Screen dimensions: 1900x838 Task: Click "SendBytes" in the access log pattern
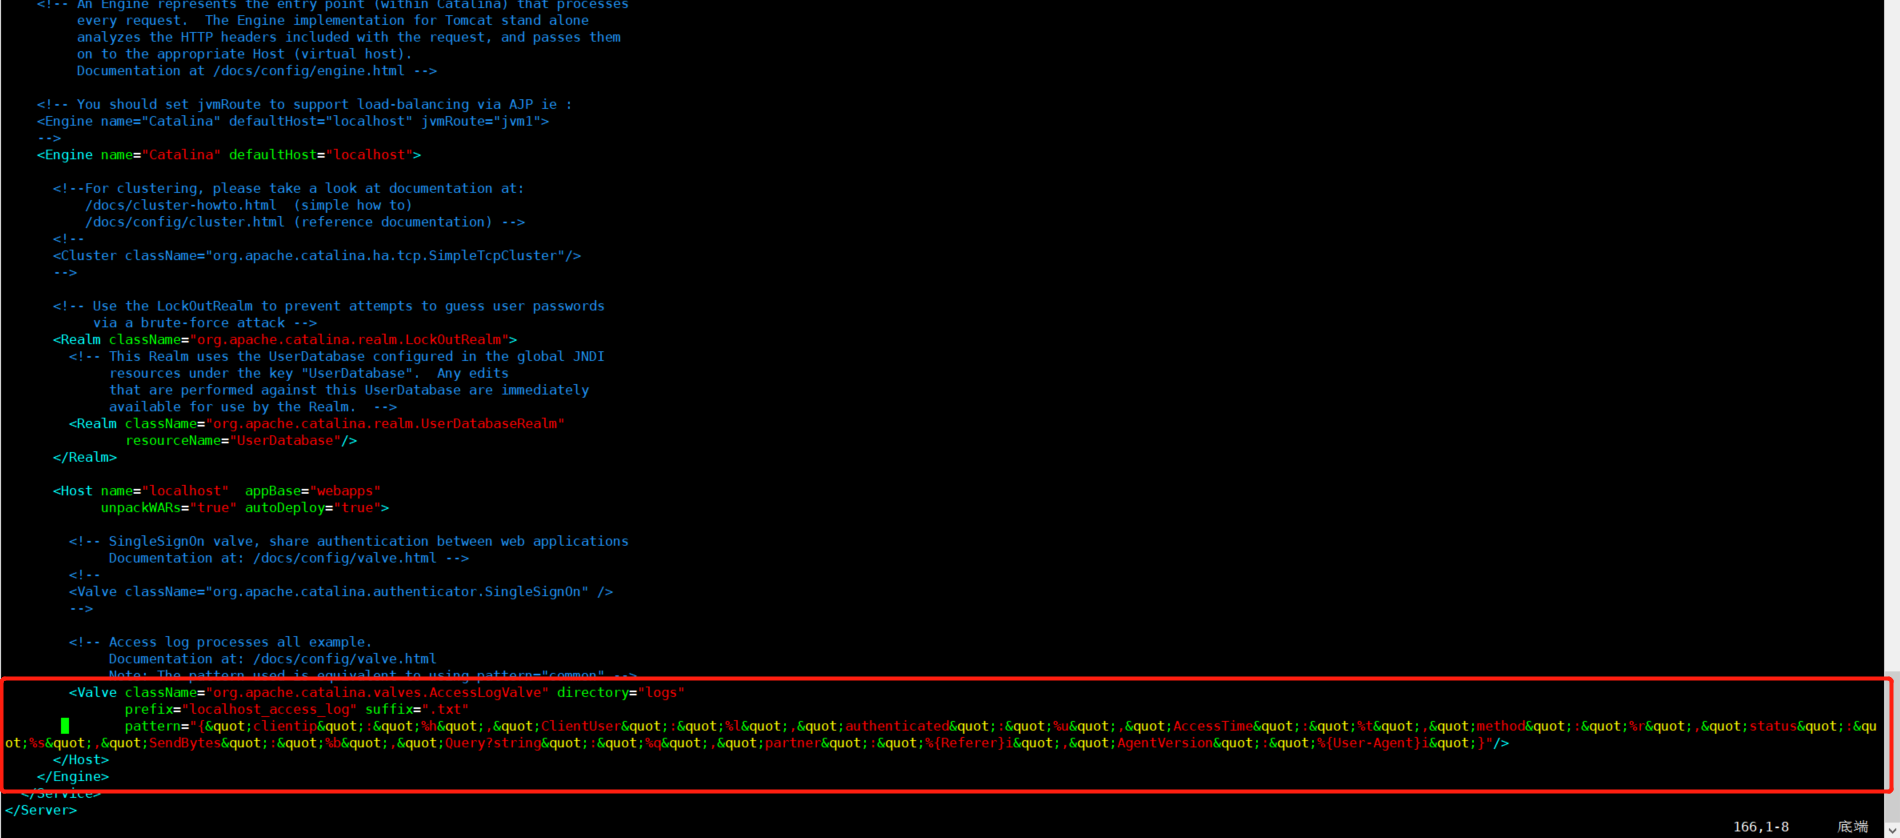[185, 743]
